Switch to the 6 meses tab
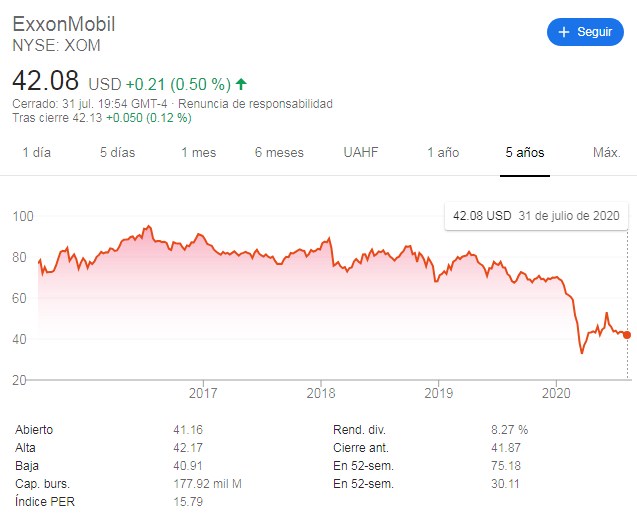 click(279, 153)
